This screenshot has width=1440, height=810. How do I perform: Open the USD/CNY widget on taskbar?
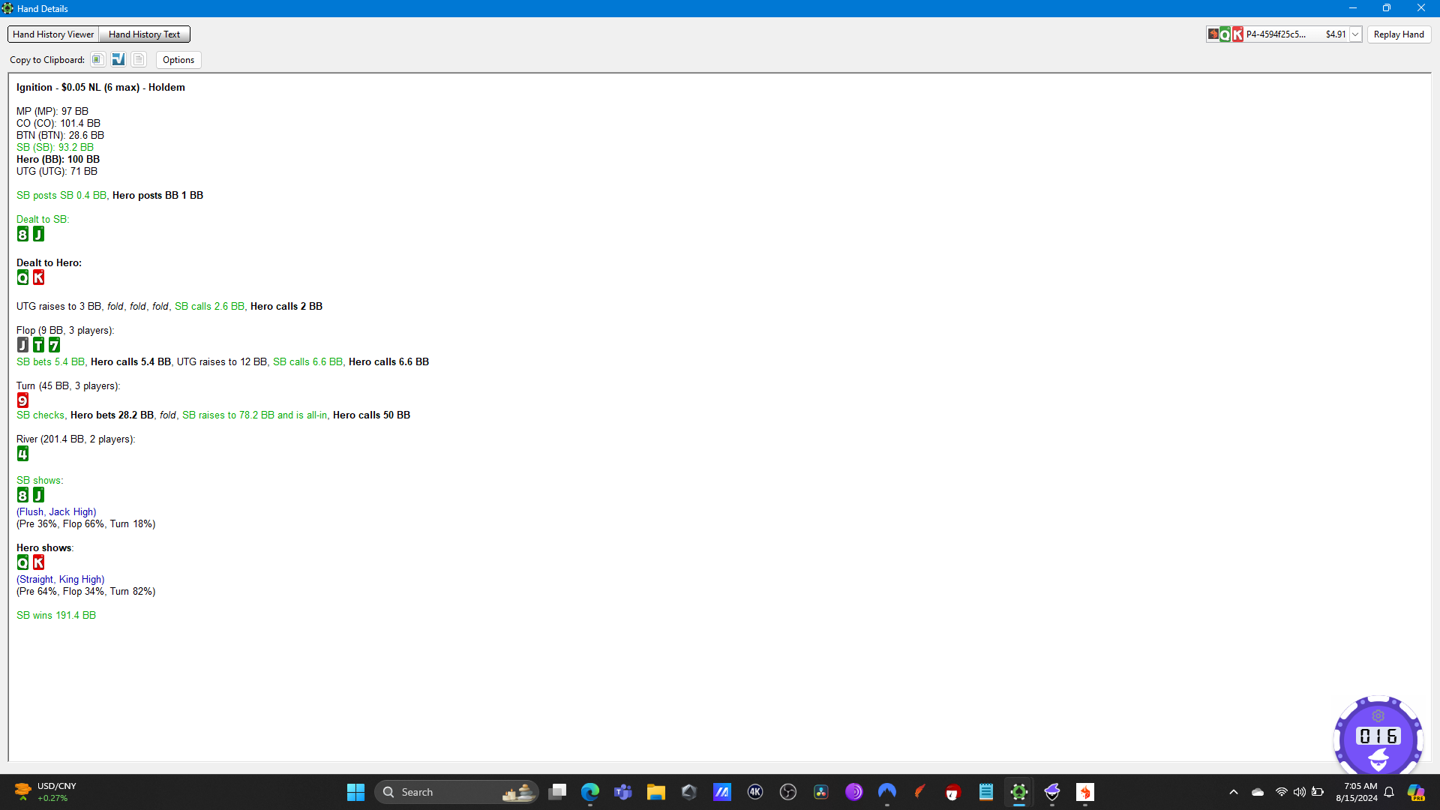(x=45, y=792)
